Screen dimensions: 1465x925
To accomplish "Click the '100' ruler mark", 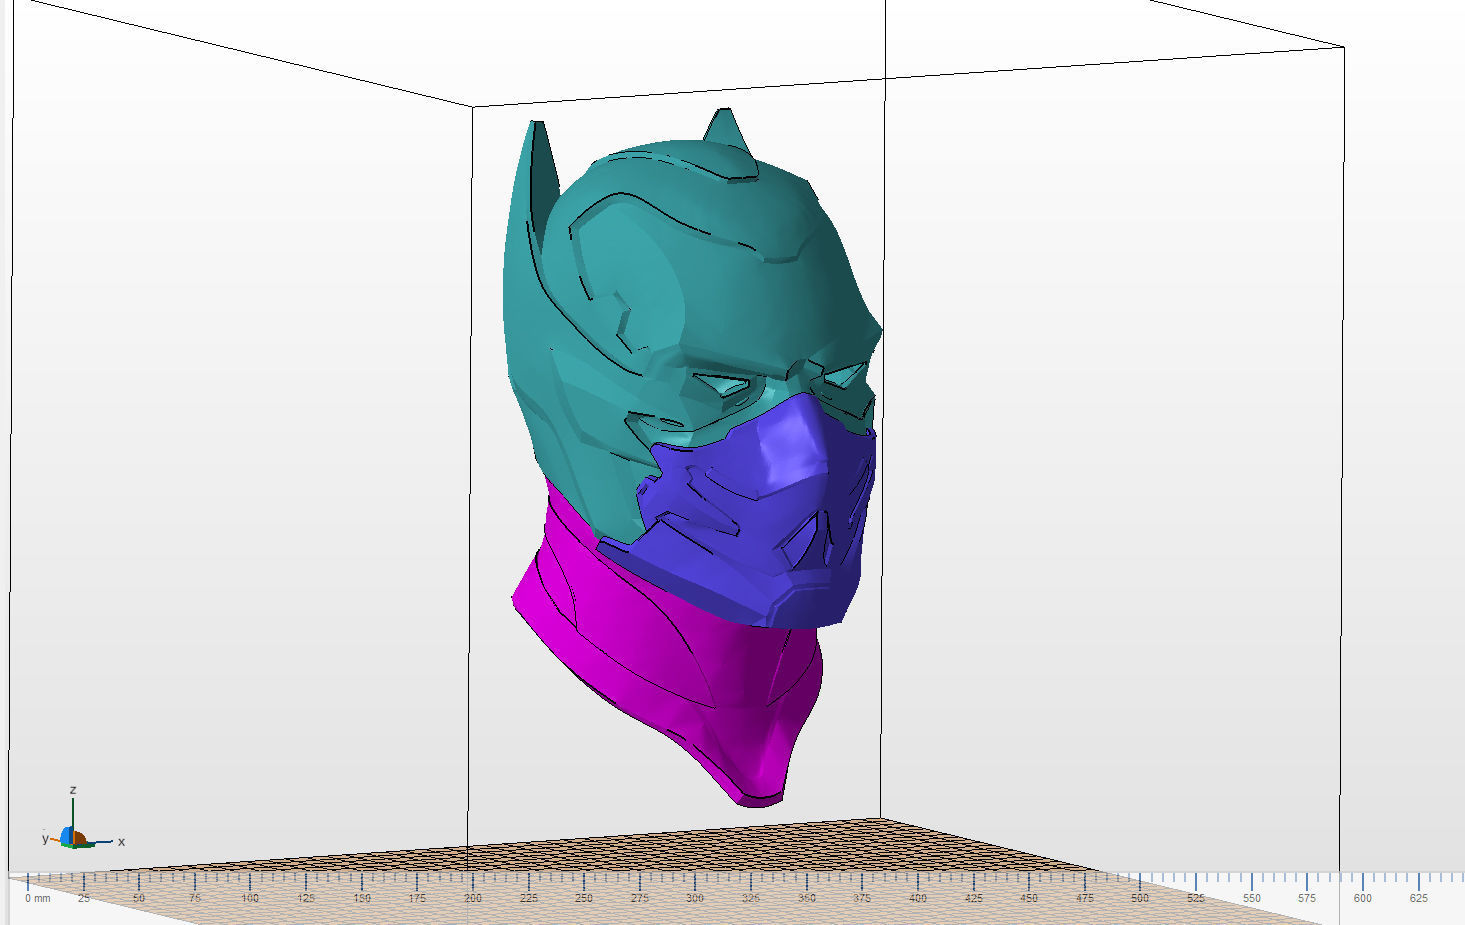I will coord(250,898).
